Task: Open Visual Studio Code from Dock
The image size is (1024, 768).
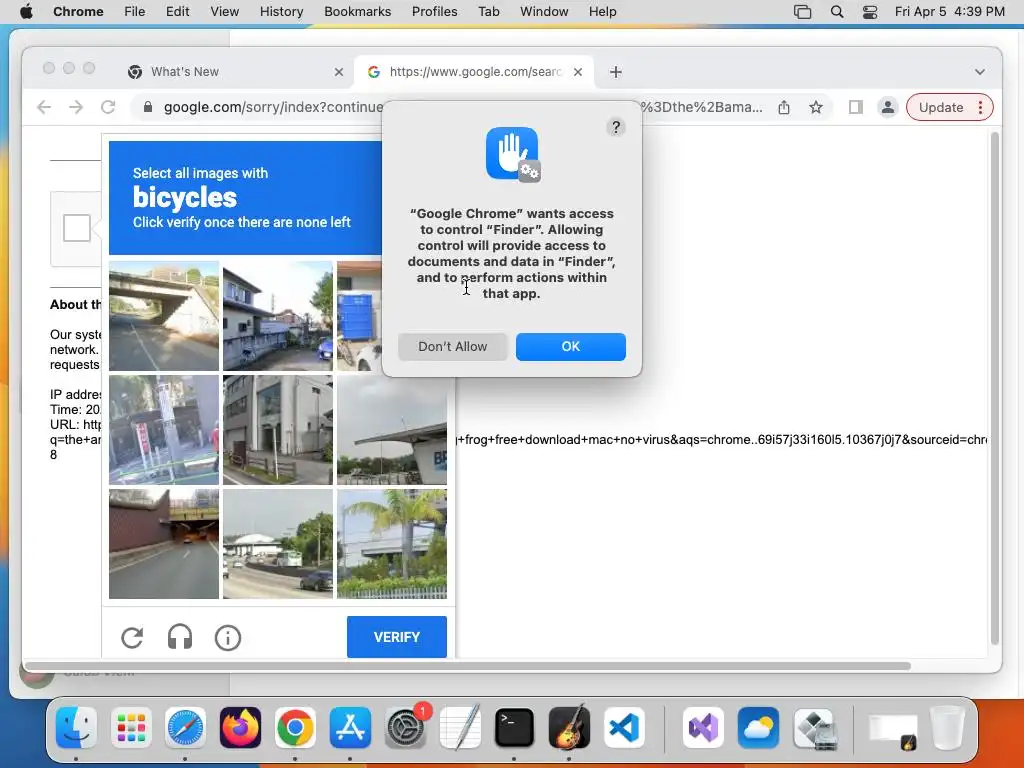Action: click(x=624, y=727)
